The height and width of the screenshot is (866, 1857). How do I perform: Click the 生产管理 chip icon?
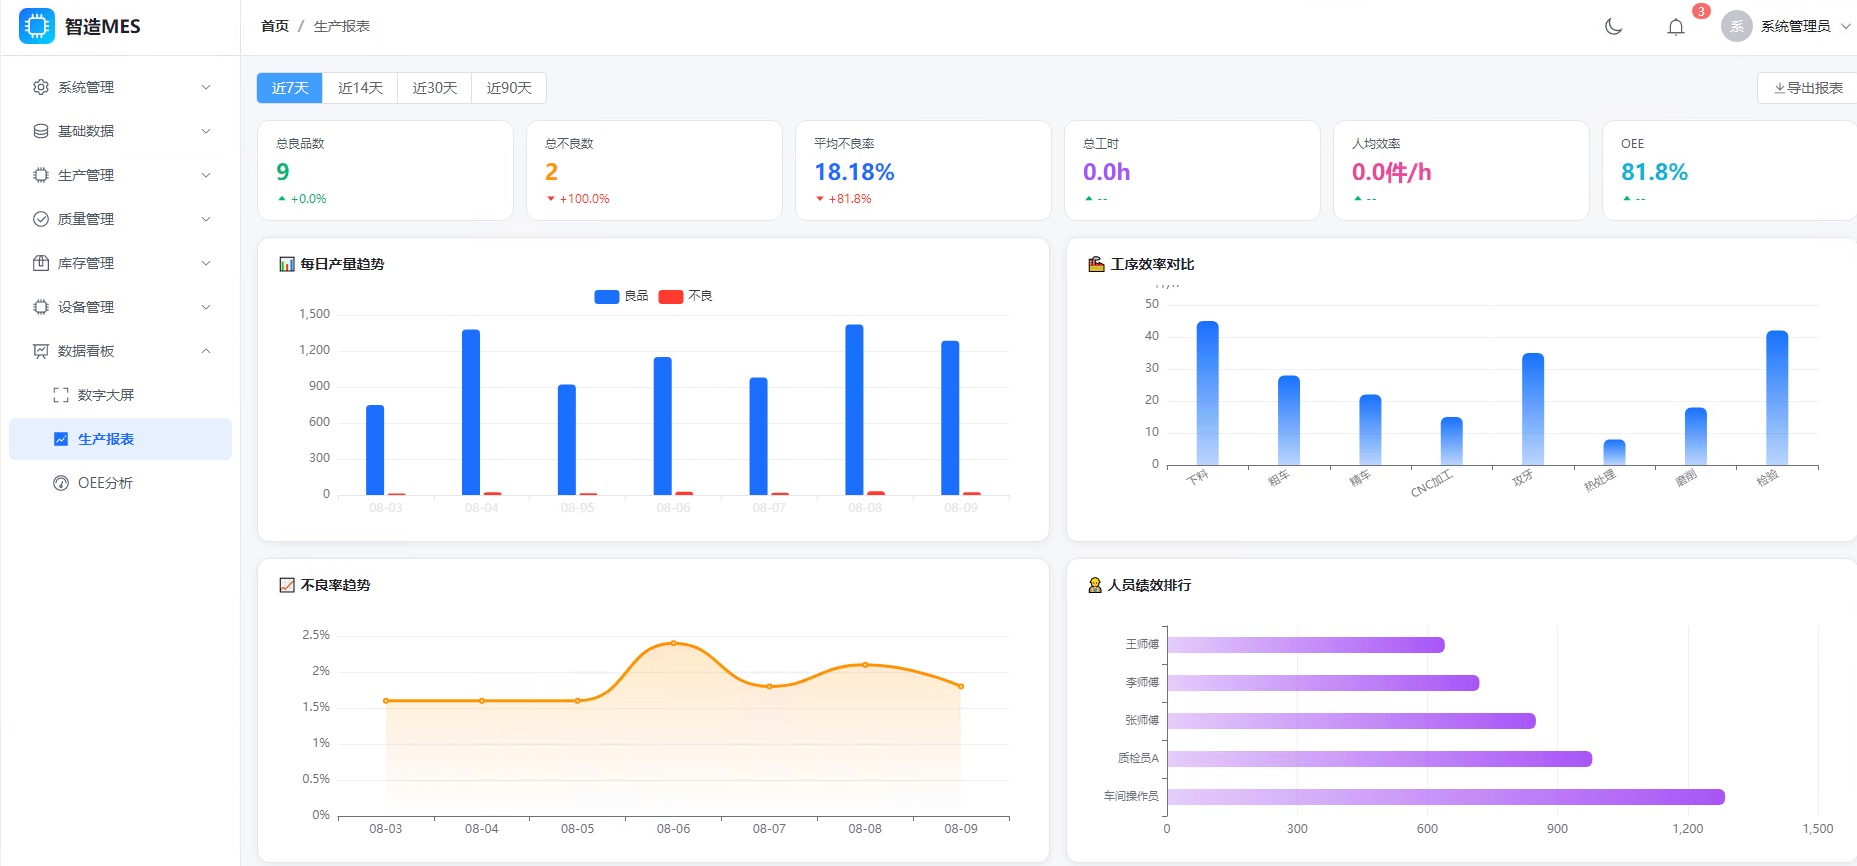click(x=41, y=175)
